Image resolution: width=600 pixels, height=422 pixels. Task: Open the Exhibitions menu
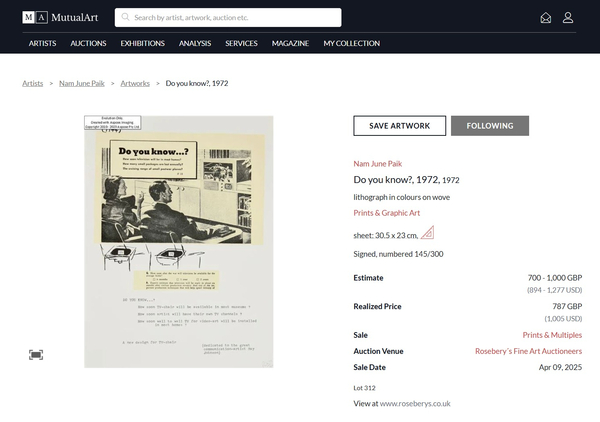(143, 43)
